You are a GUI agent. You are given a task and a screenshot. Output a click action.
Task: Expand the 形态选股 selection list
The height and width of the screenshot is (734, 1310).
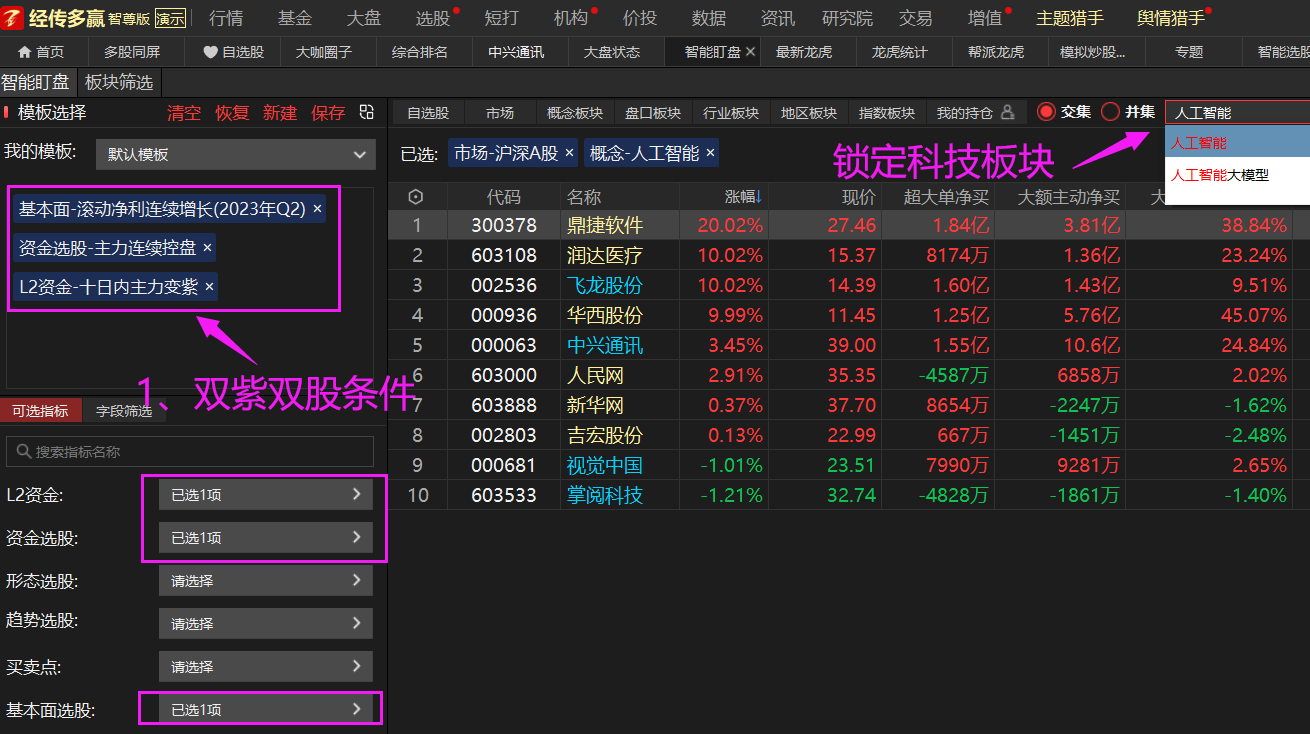pos(266,580)
